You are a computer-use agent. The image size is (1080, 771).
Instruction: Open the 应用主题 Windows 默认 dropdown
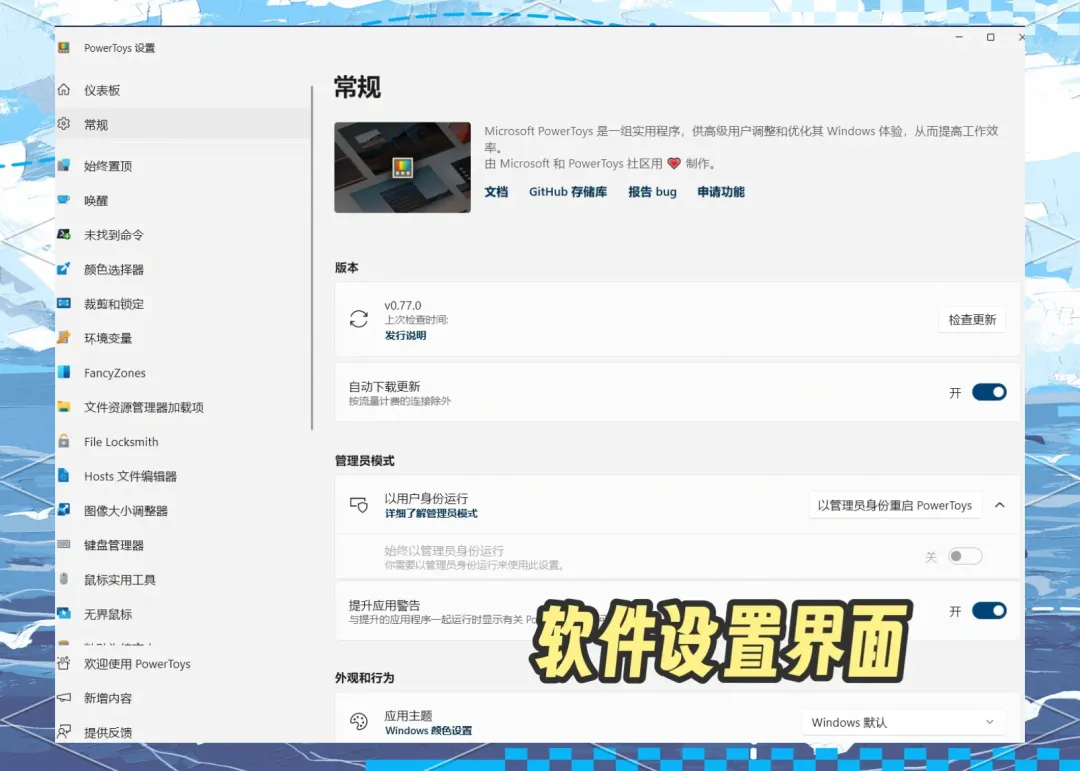(904, 722)
